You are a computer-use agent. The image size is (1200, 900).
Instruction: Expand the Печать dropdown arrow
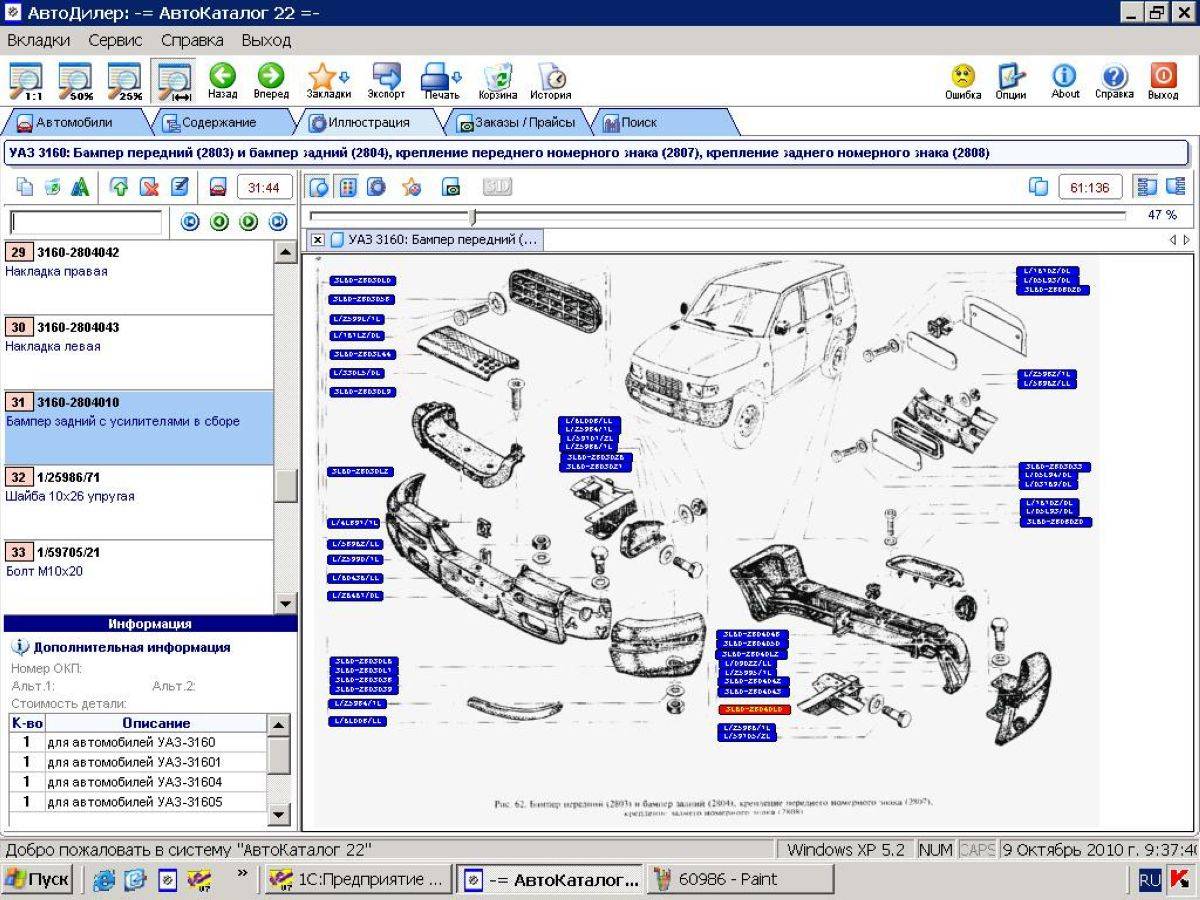pyautogui.click(x=457, y=77)
